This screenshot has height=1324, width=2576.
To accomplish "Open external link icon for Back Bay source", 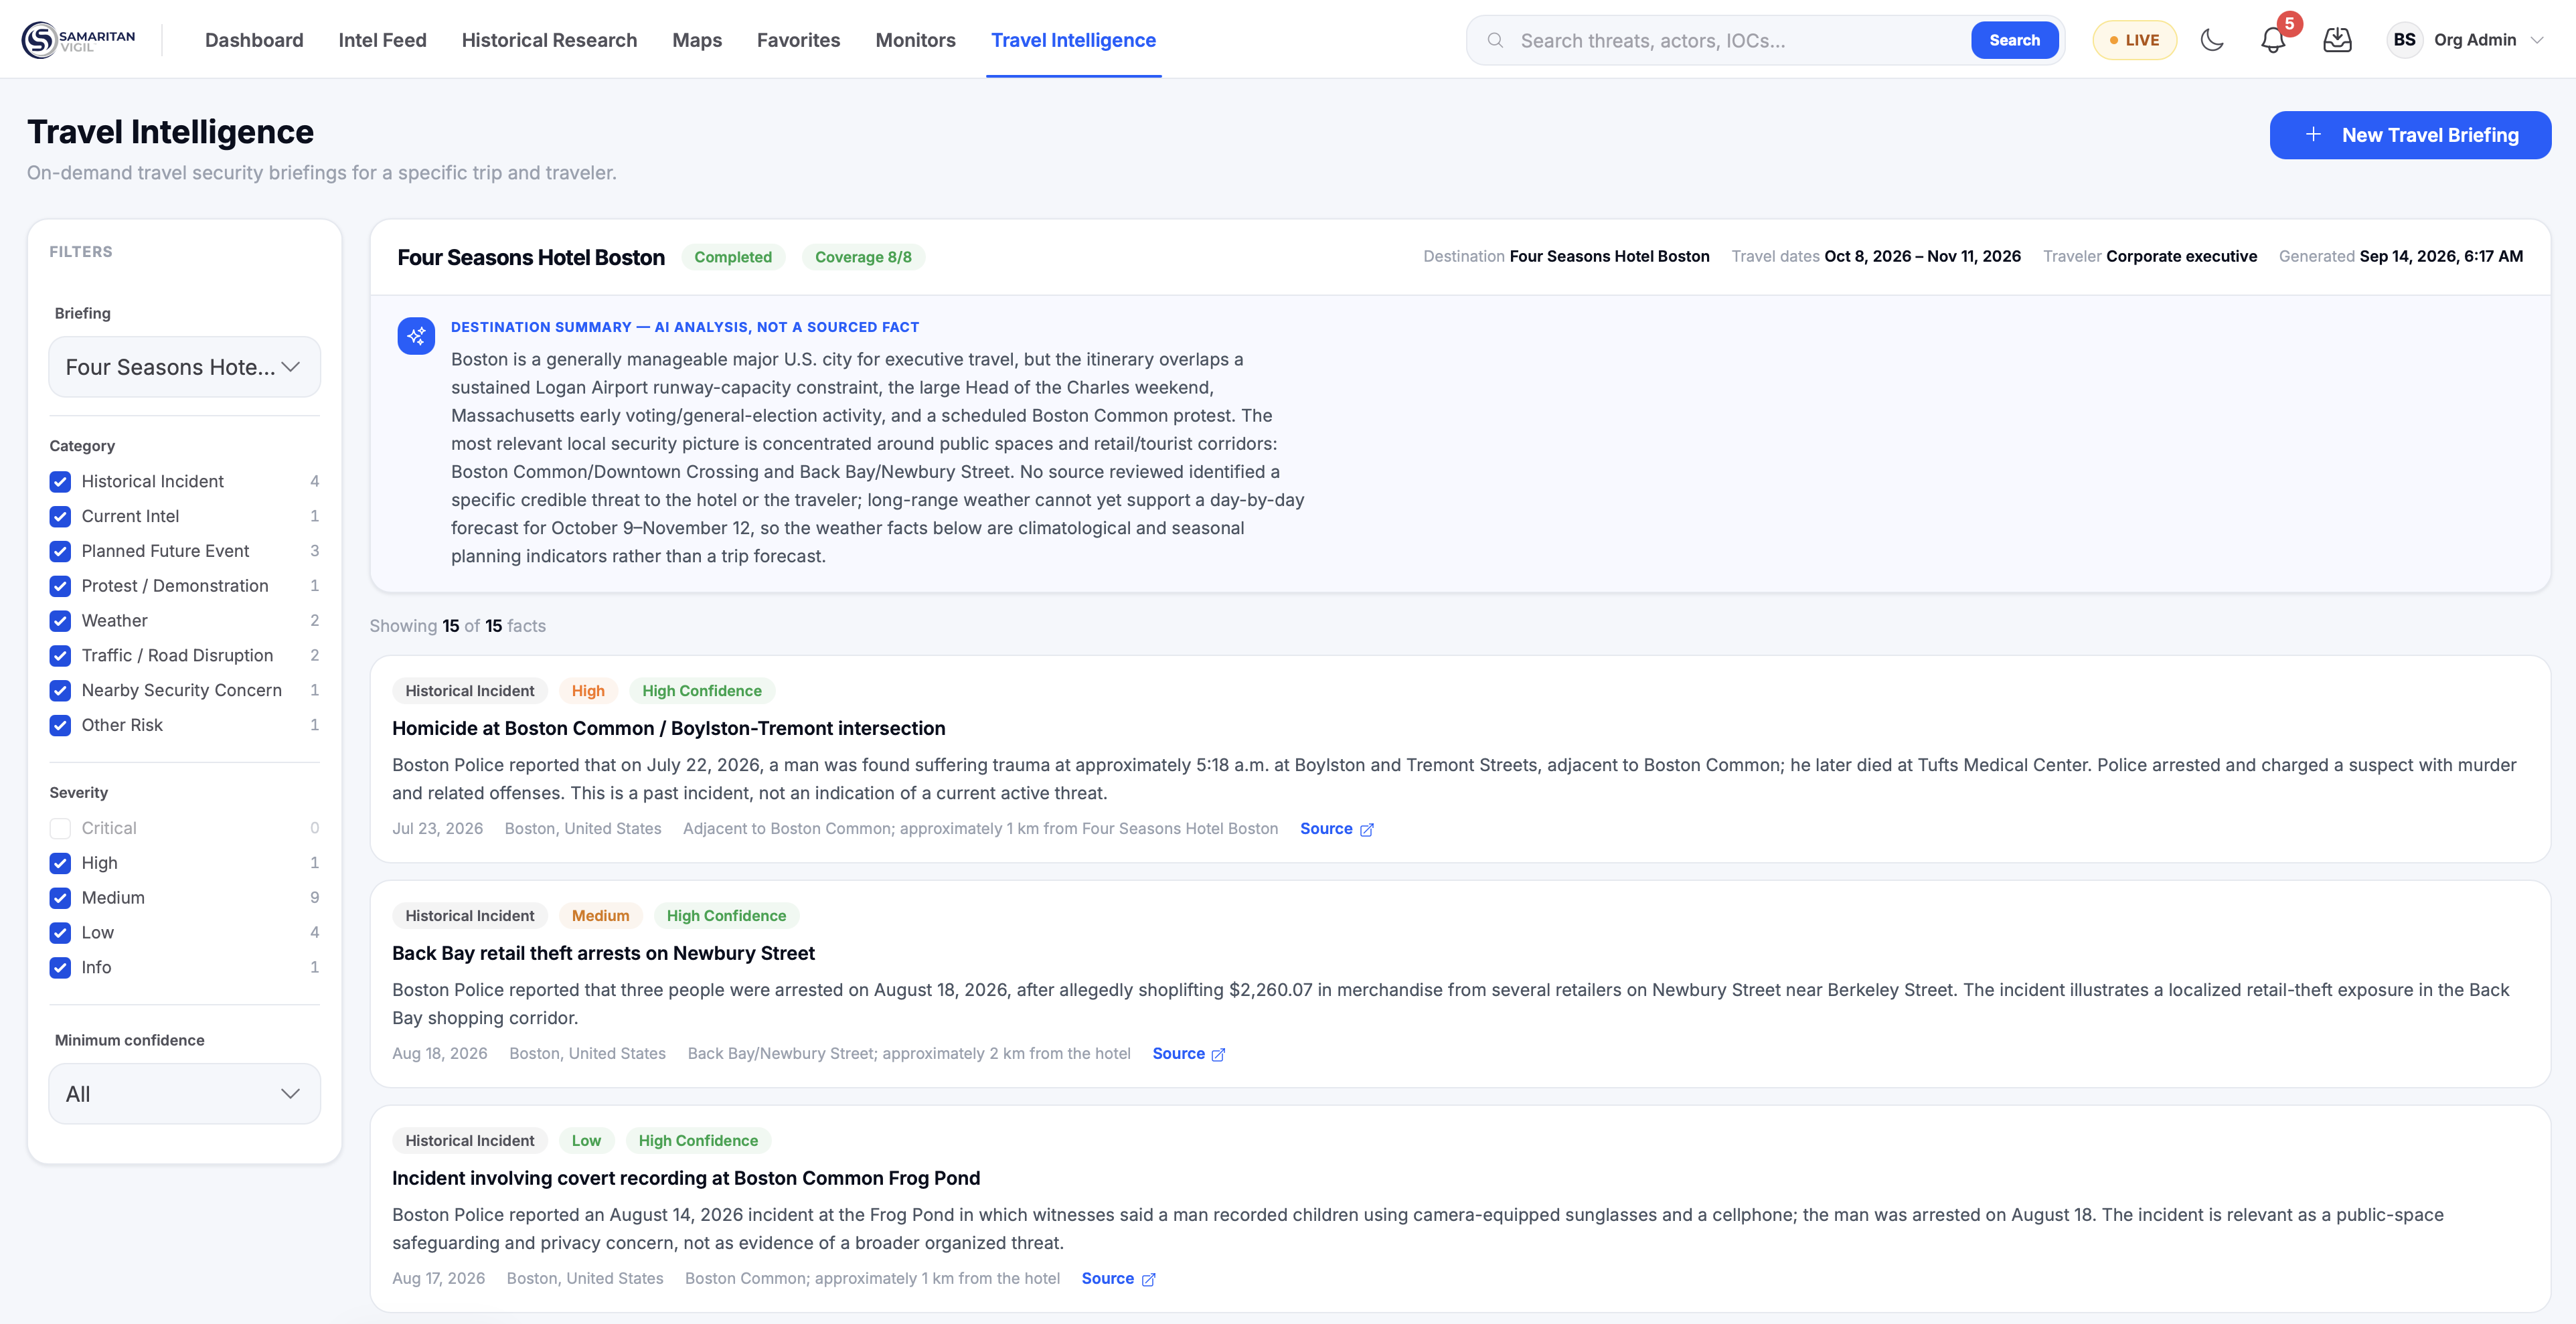I will tap(1218, 1054).
